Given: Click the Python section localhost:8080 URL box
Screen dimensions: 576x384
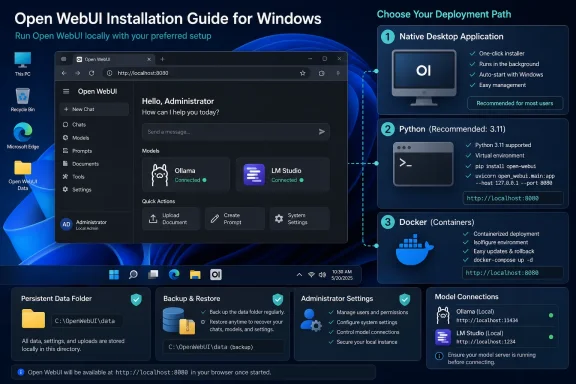Looking at the screenshot, I should tap(513, 198).
